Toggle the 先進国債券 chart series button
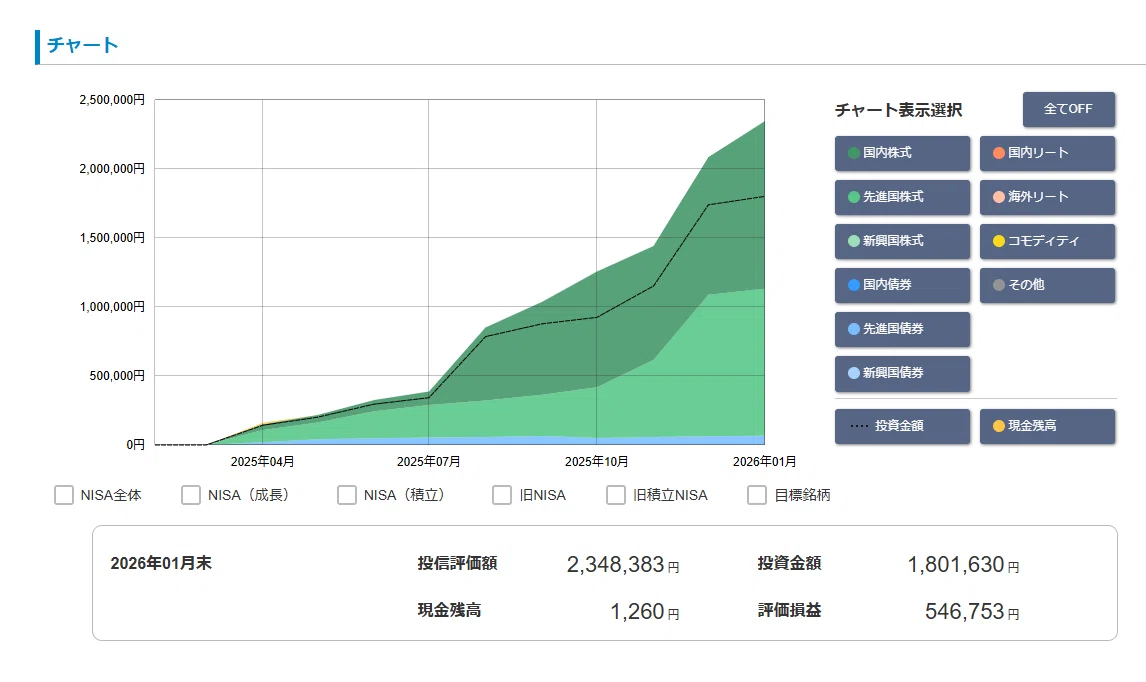This screenshot has width=1146, height=682. coord(902,329)
